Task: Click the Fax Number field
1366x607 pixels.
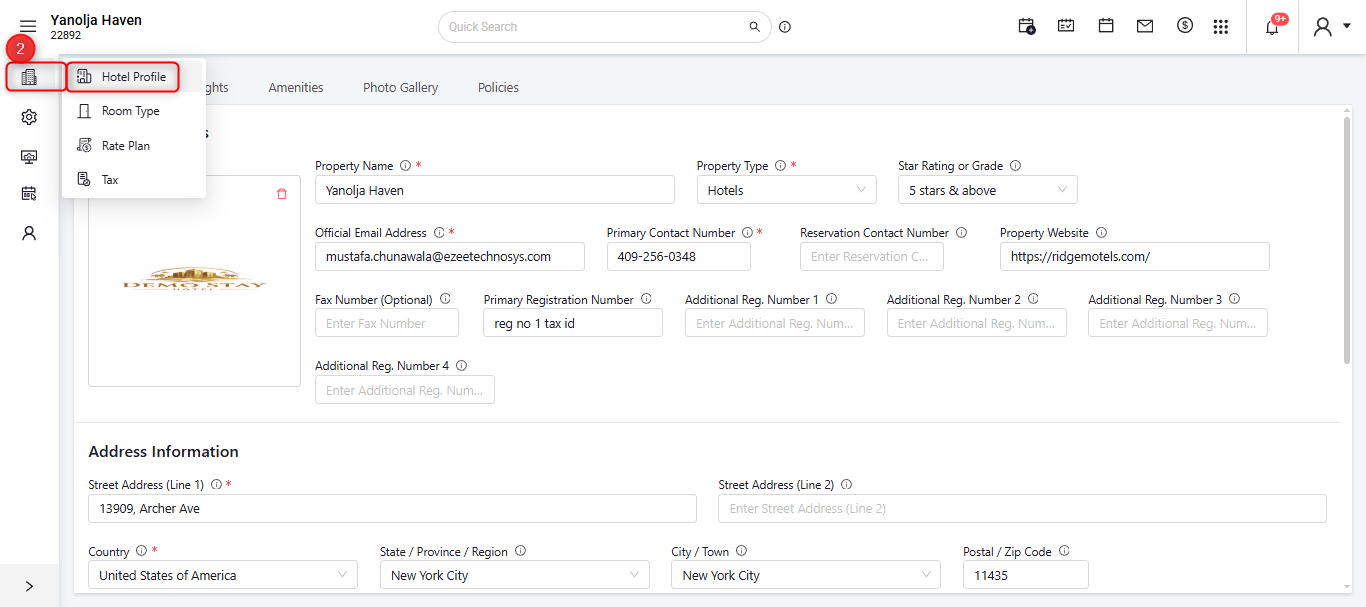Action: (387, 323)
